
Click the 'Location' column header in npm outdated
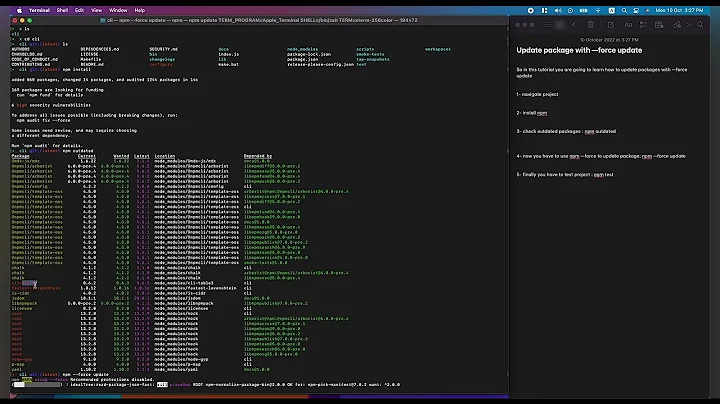pos(164,156)
